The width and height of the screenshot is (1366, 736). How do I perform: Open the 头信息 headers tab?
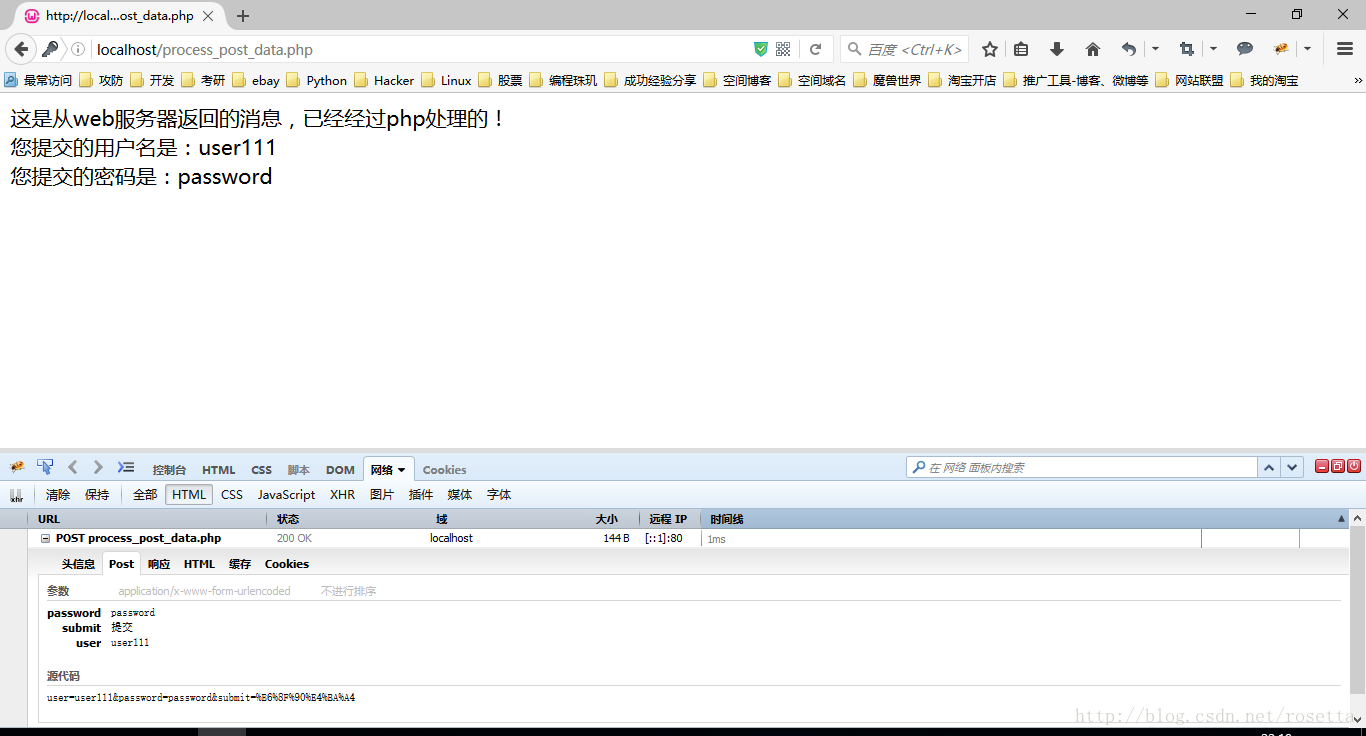click(x=78, y=564)
